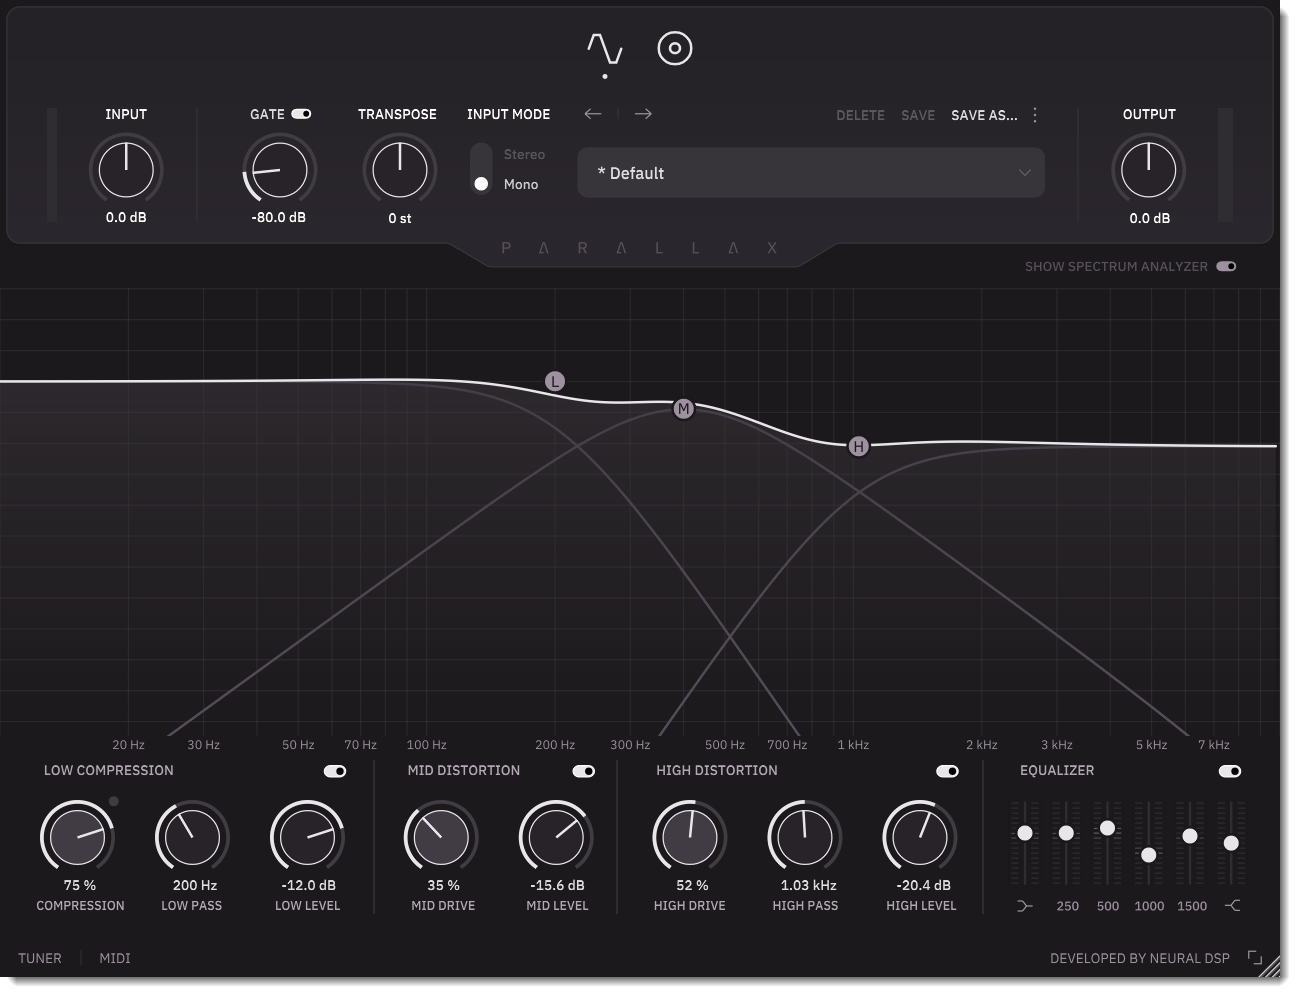The width and height of the screenshot is (1297, 994).
Task: Select Mono input mode
Action: click(521, 185)
